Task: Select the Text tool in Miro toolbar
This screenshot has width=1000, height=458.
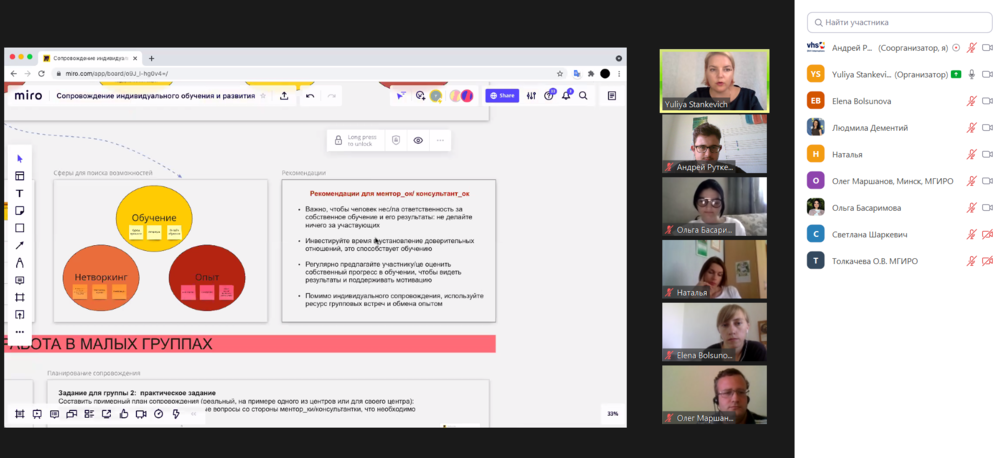Action: pos(19,193)
